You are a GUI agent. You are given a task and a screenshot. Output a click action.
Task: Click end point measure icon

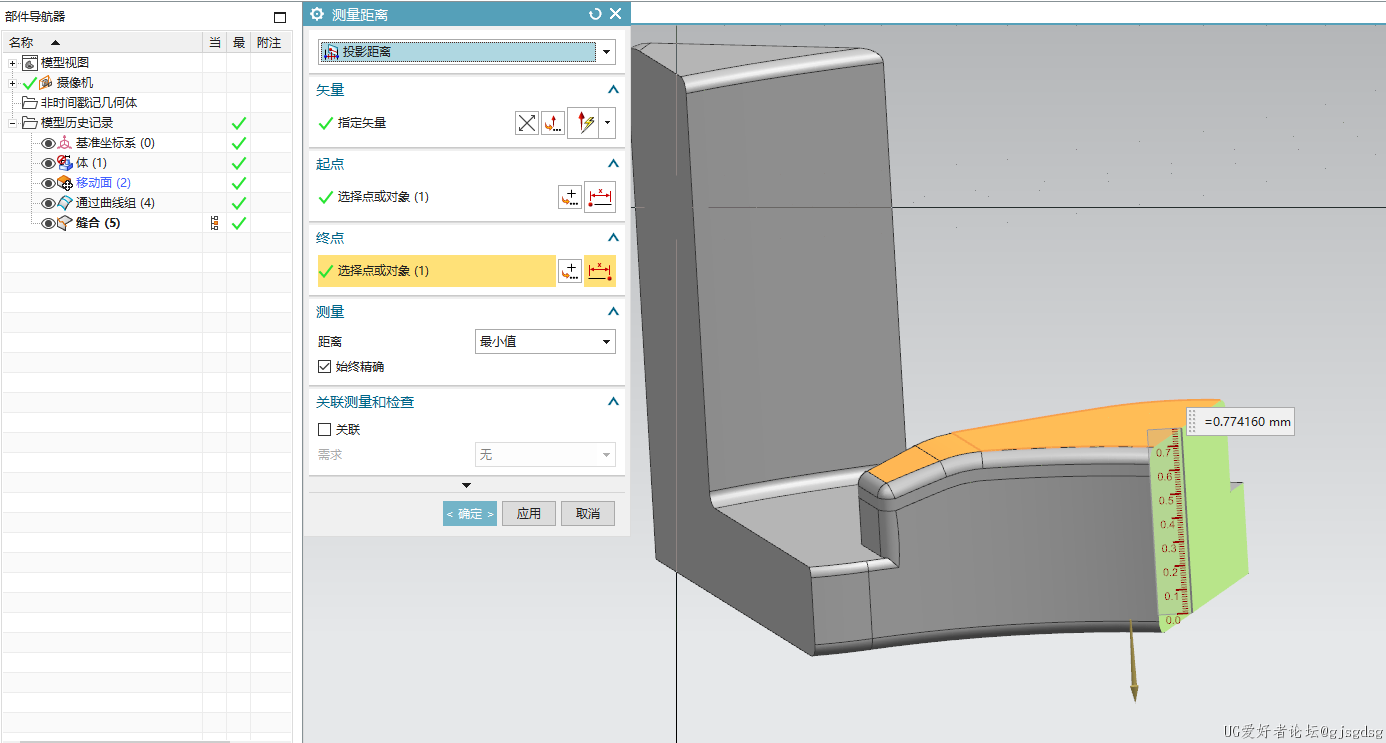tap(600, 271)
